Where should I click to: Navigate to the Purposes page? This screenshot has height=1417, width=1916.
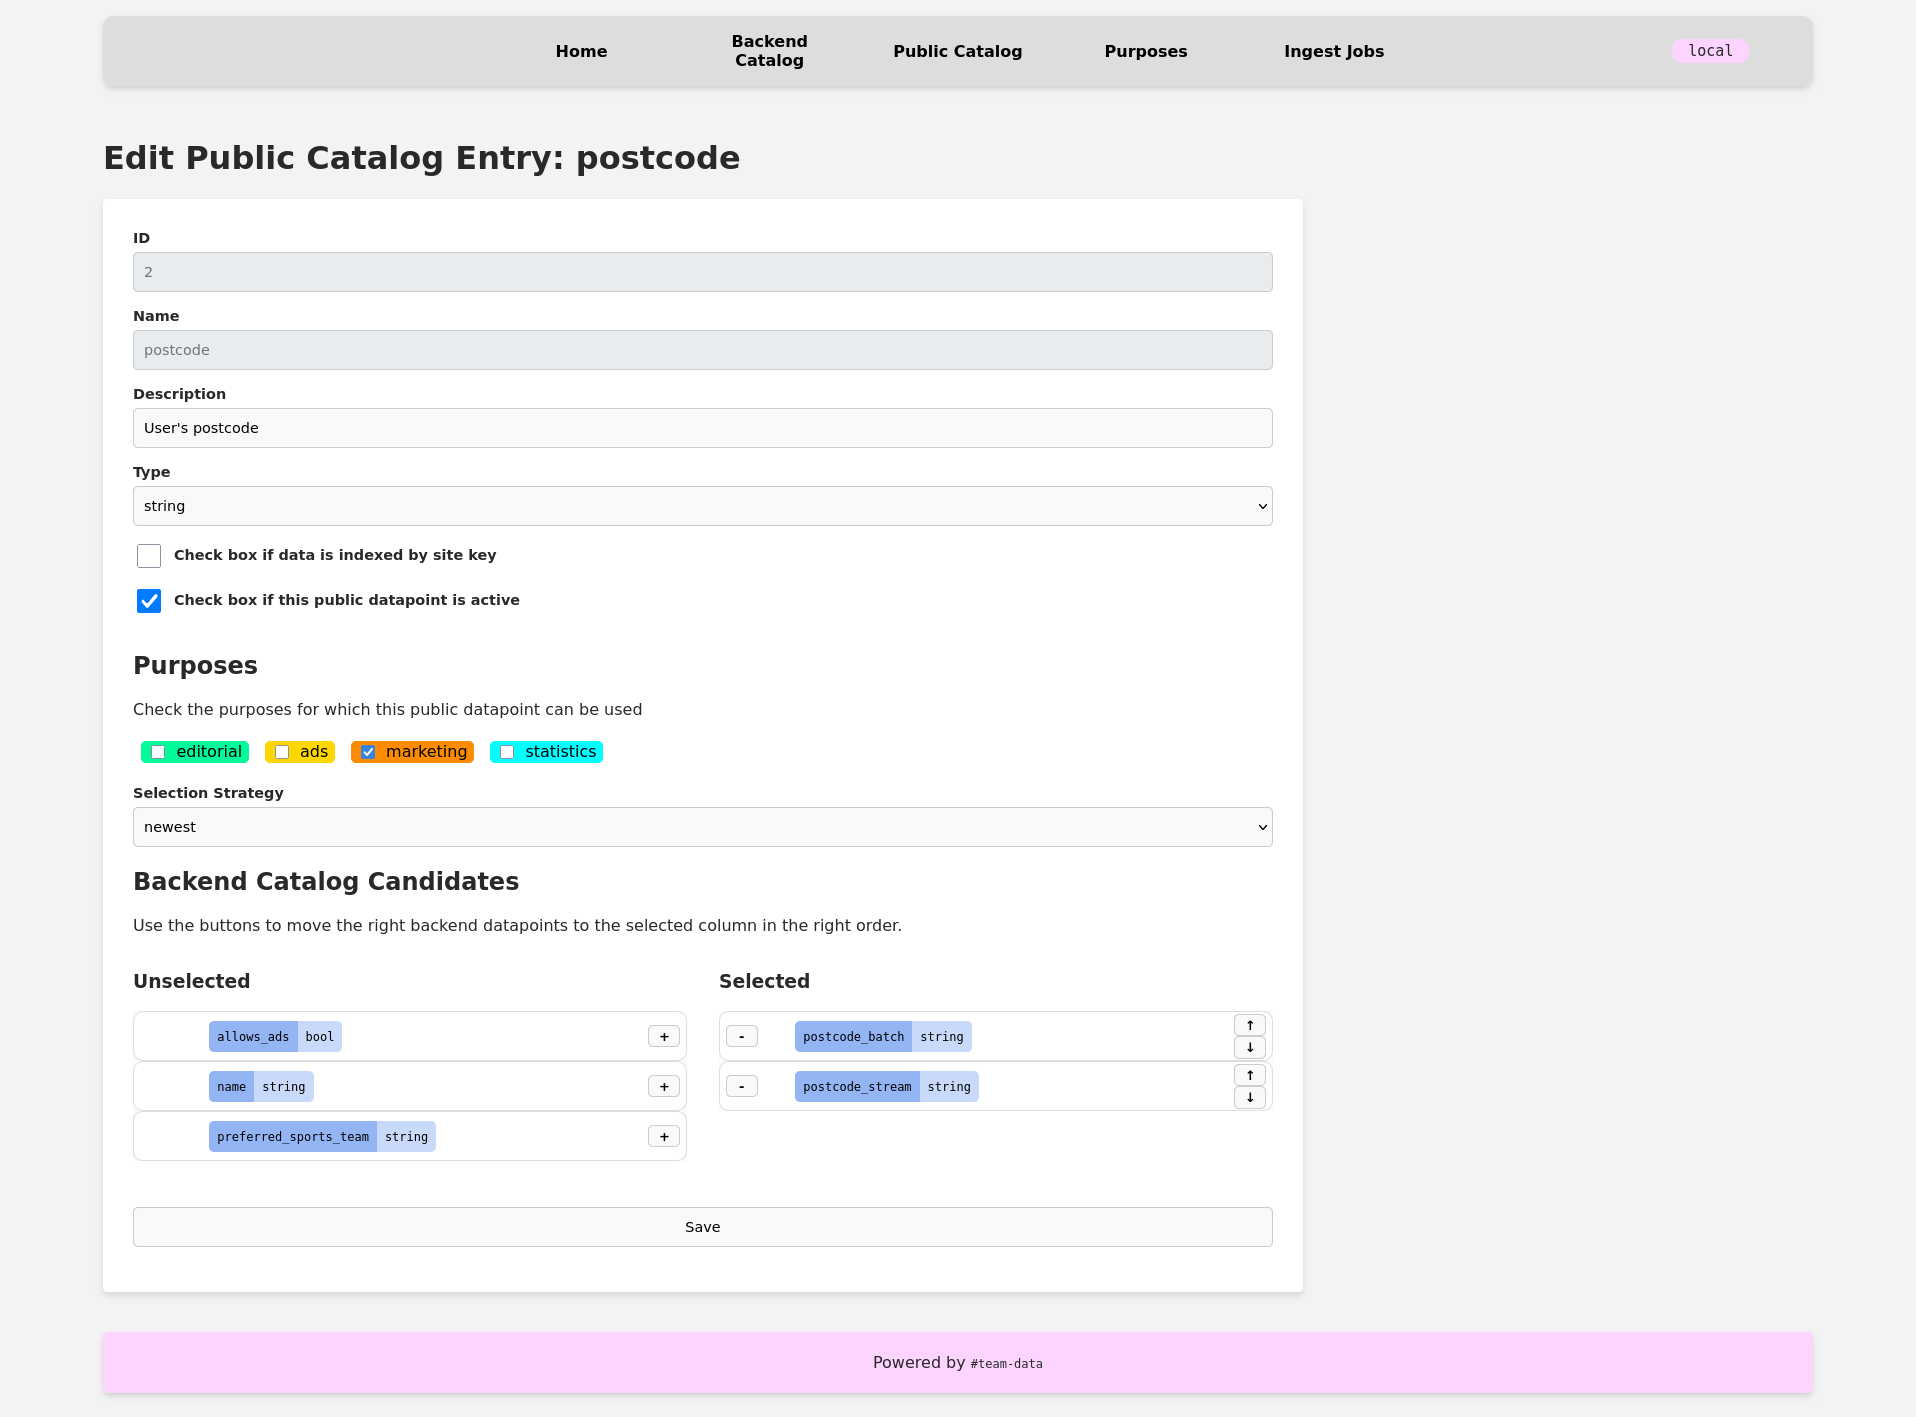pos(1145,51)
